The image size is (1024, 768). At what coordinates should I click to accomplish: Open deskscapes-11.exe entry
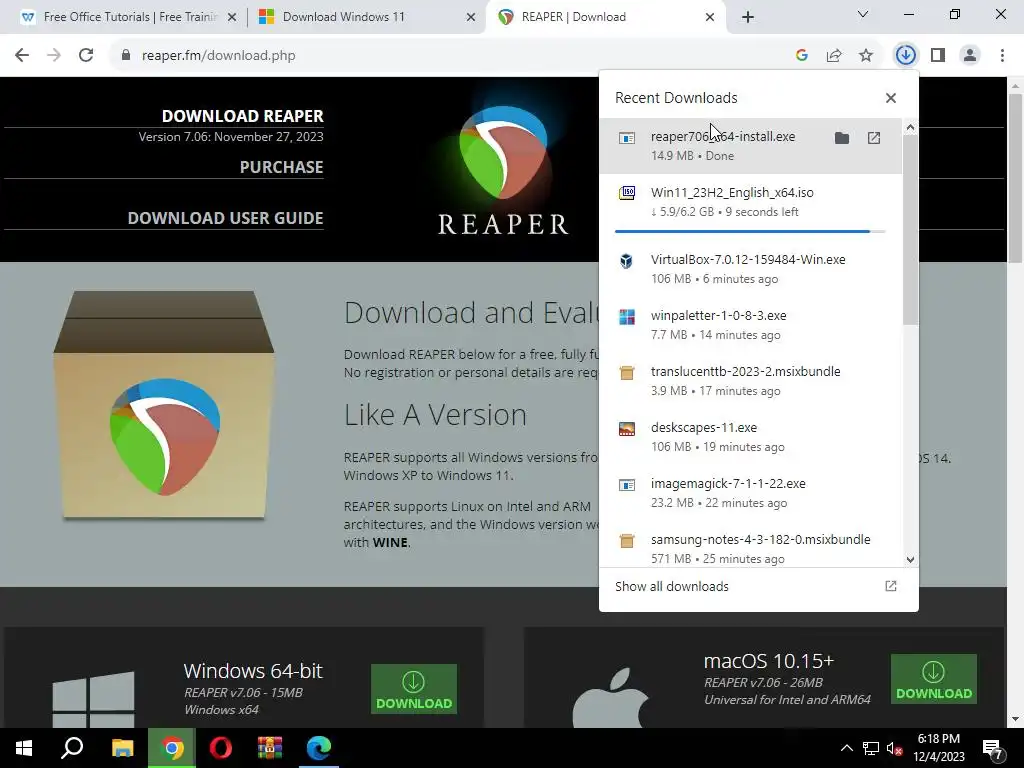[x=750, y=437]
